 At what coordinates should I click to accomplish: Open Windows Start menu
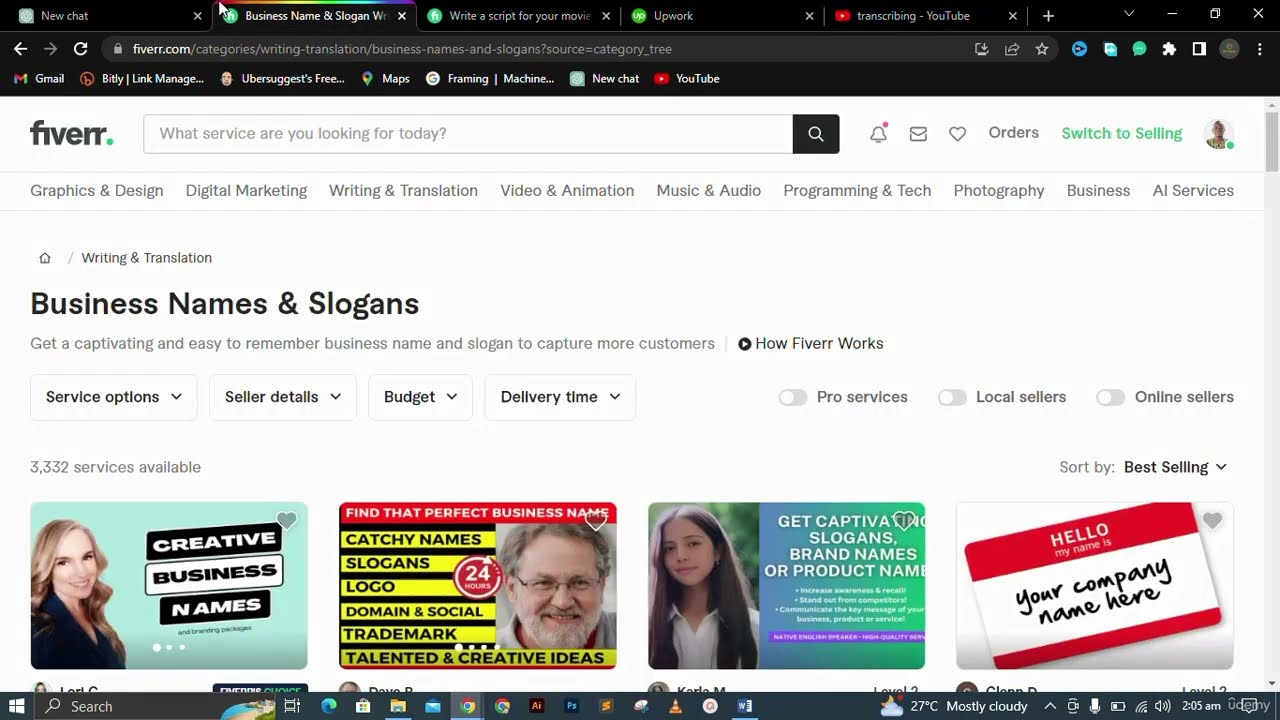tap(16, 706)
